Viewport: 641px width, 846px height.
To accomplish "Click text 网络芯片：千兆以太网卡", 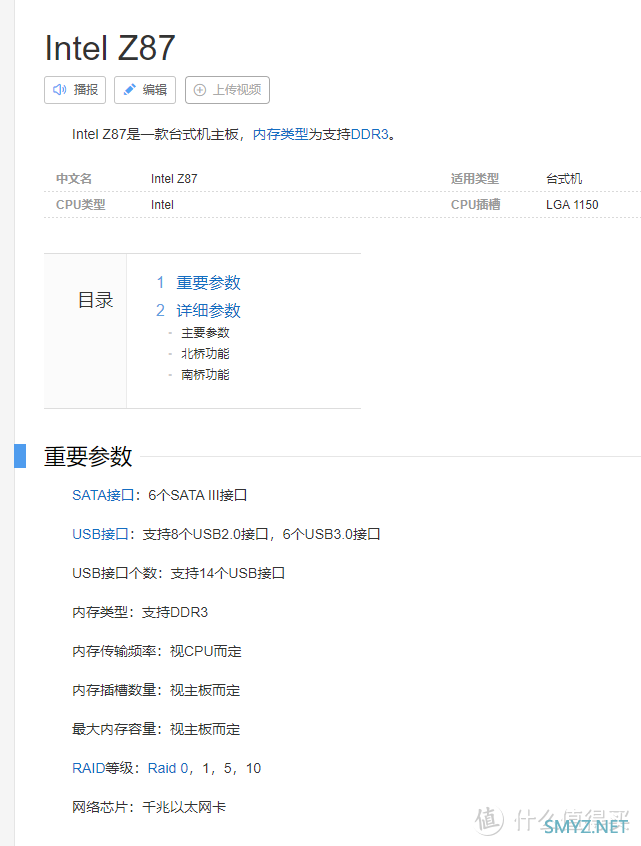I will (x=149, y=807).
